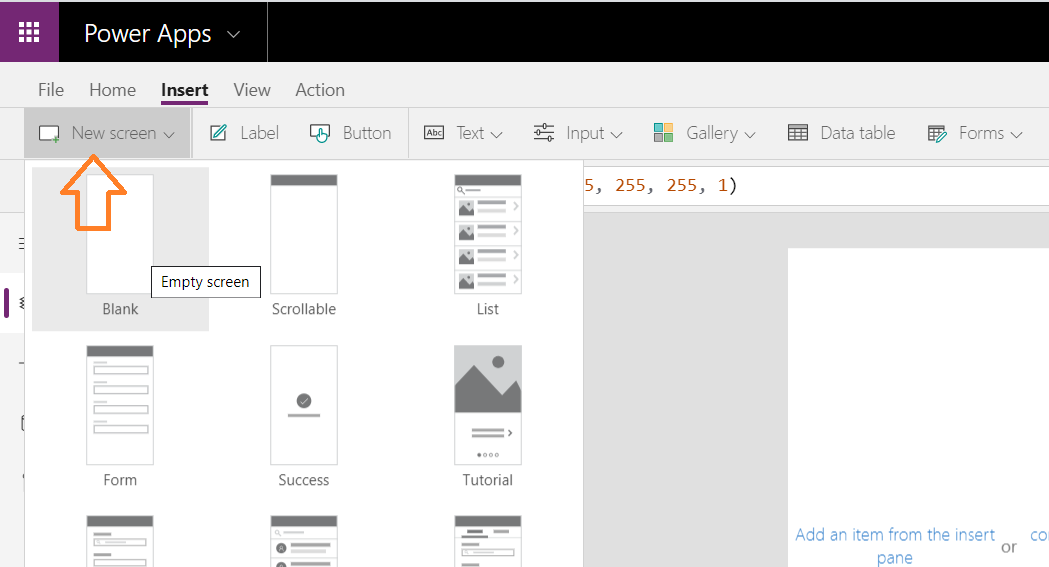Expand the Gallery dropdown chevron
This screenshot has width=1049, height=567.
(x=750, y=134)
